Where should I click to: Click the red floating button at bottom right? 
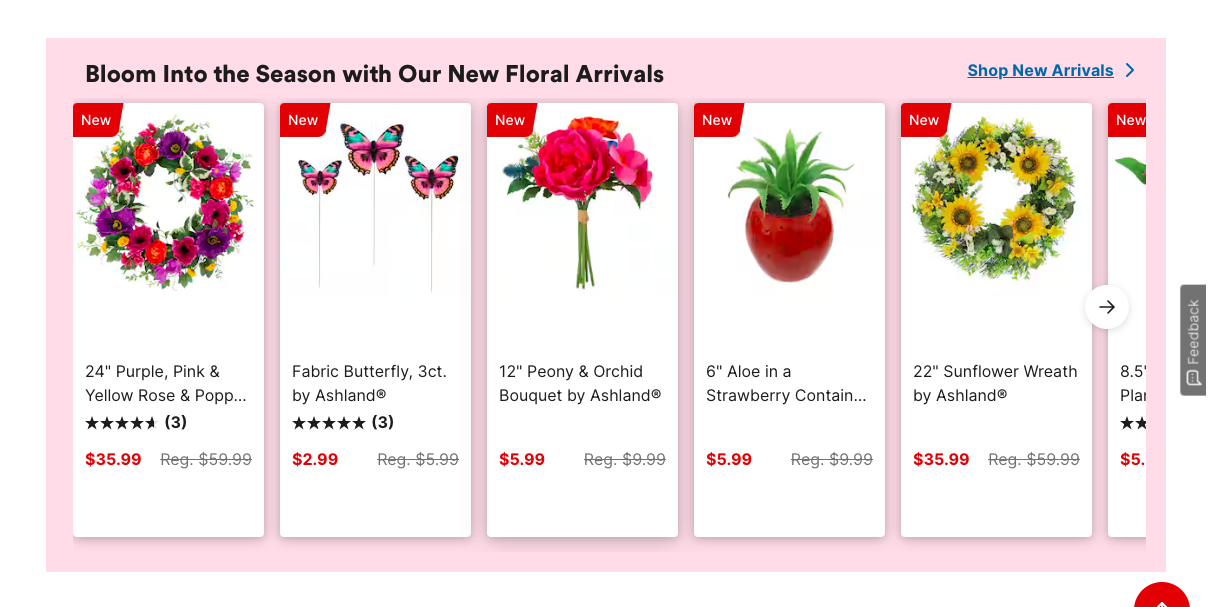(x=1161, y=597)
